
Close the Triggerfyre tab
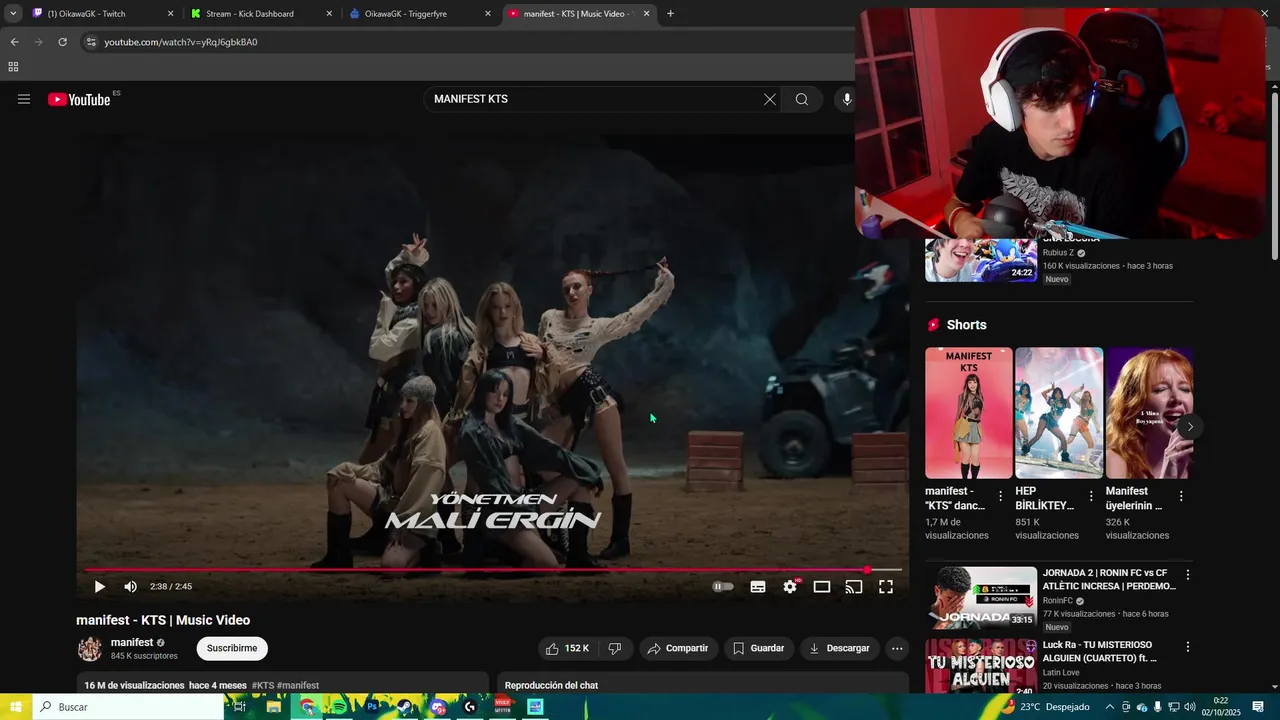pyautogui.click(x=488, y=14)
